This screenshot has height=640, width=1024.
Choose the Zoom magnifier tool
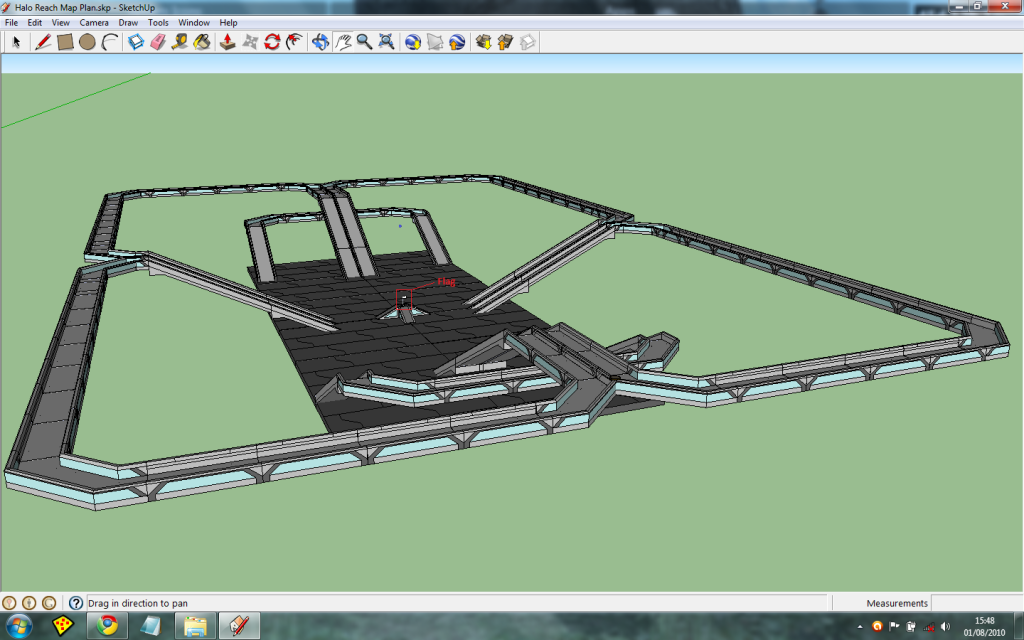point(364,42)
